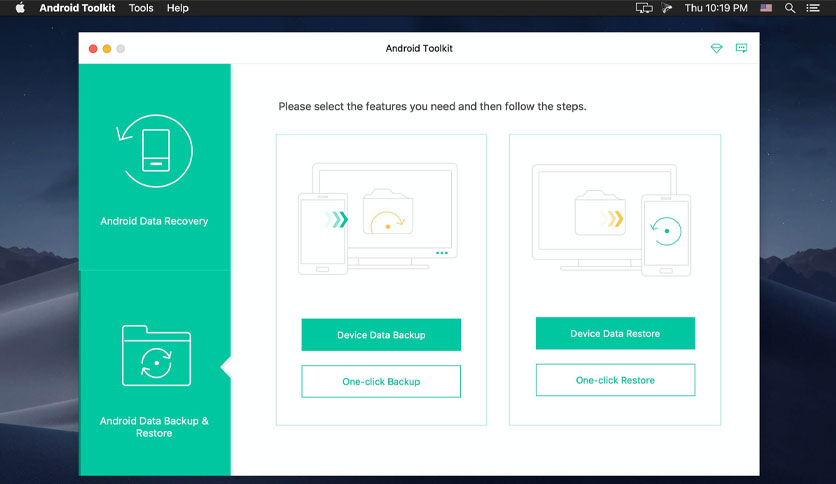Click the red close window button
This screenshot has height=484, width=836.
(x=93, y=49)
